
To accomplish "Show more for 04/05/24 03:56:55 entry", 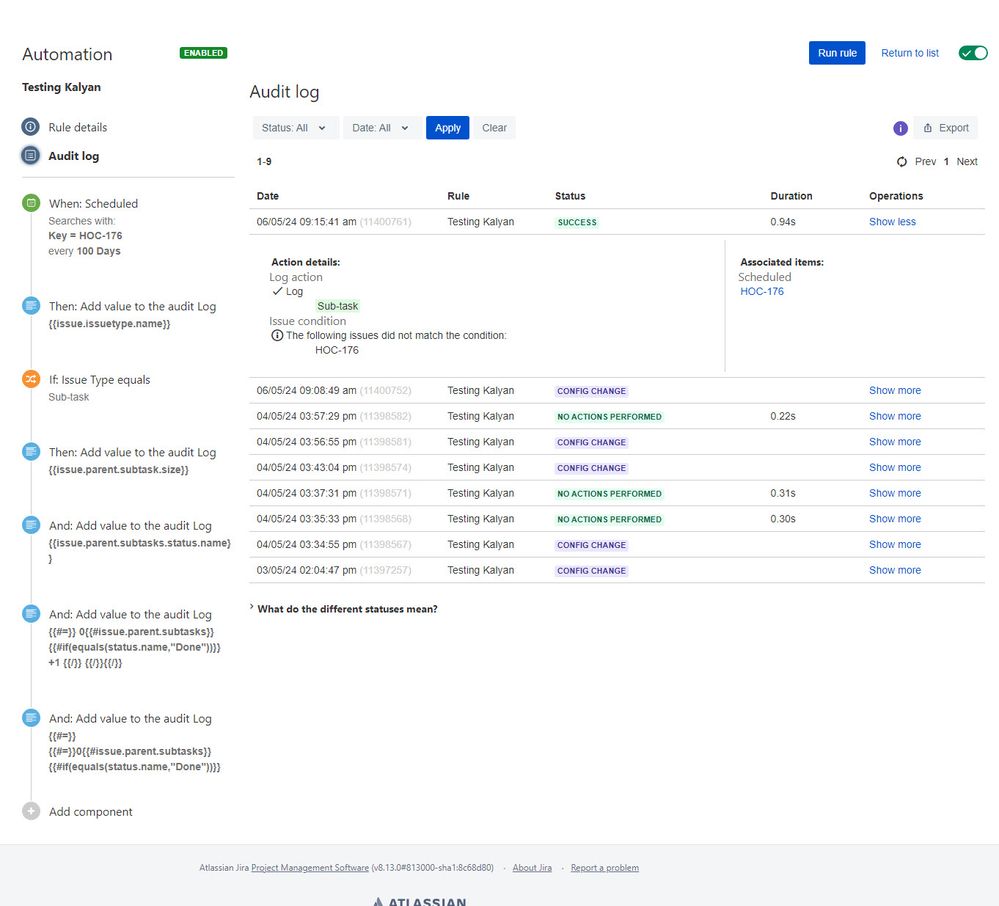I will pyautogui.click(x=895, y=442).
